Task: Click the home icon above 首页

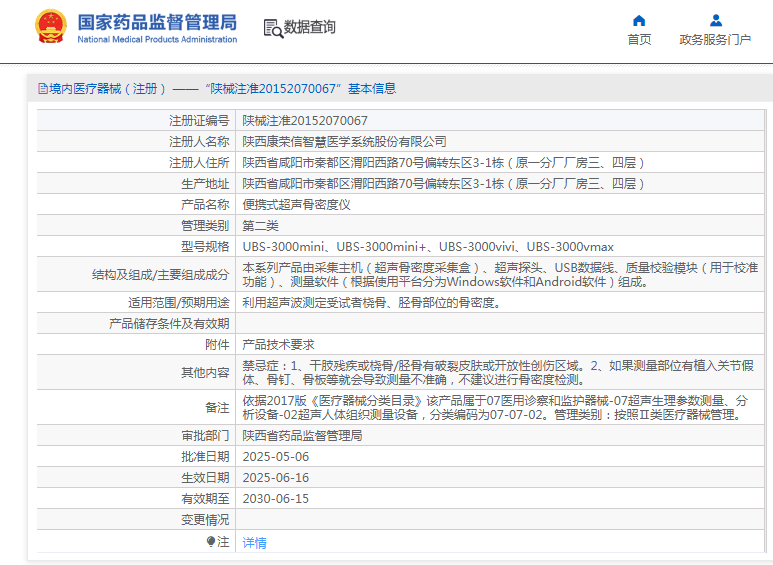Action: click(x=639, y=20)
